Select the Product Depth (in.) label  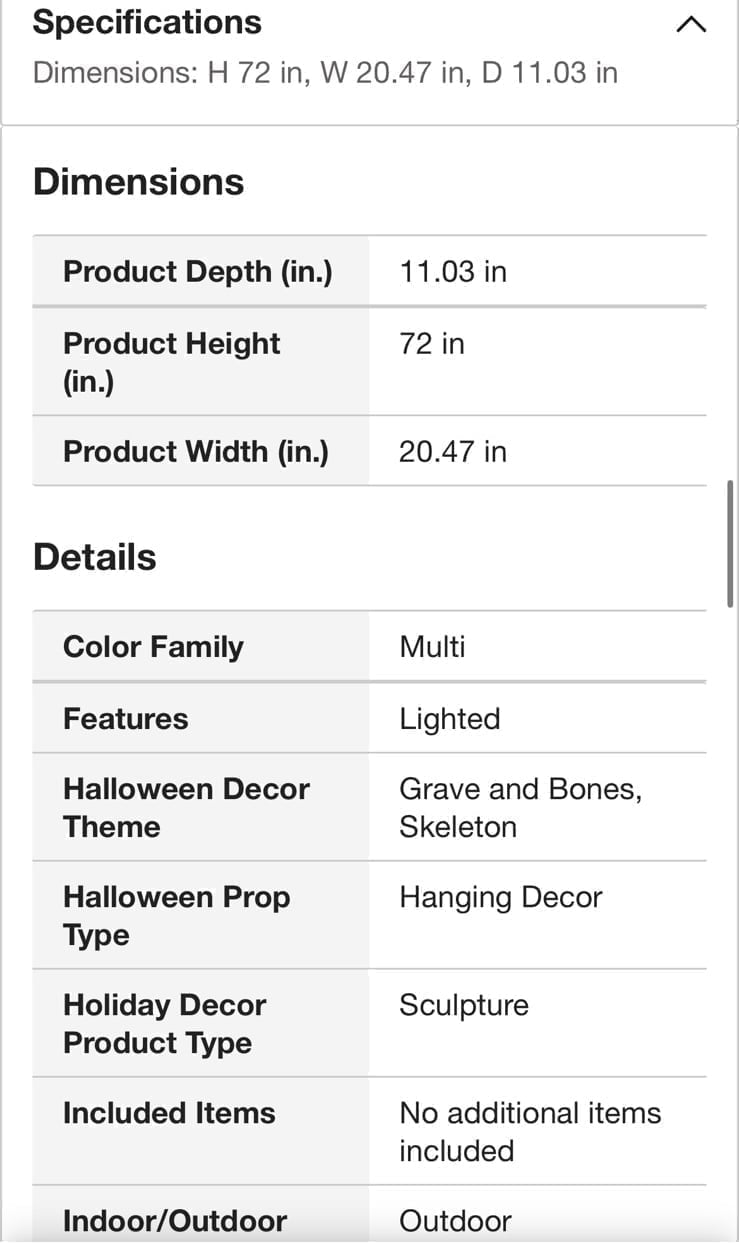pos(198,271)
